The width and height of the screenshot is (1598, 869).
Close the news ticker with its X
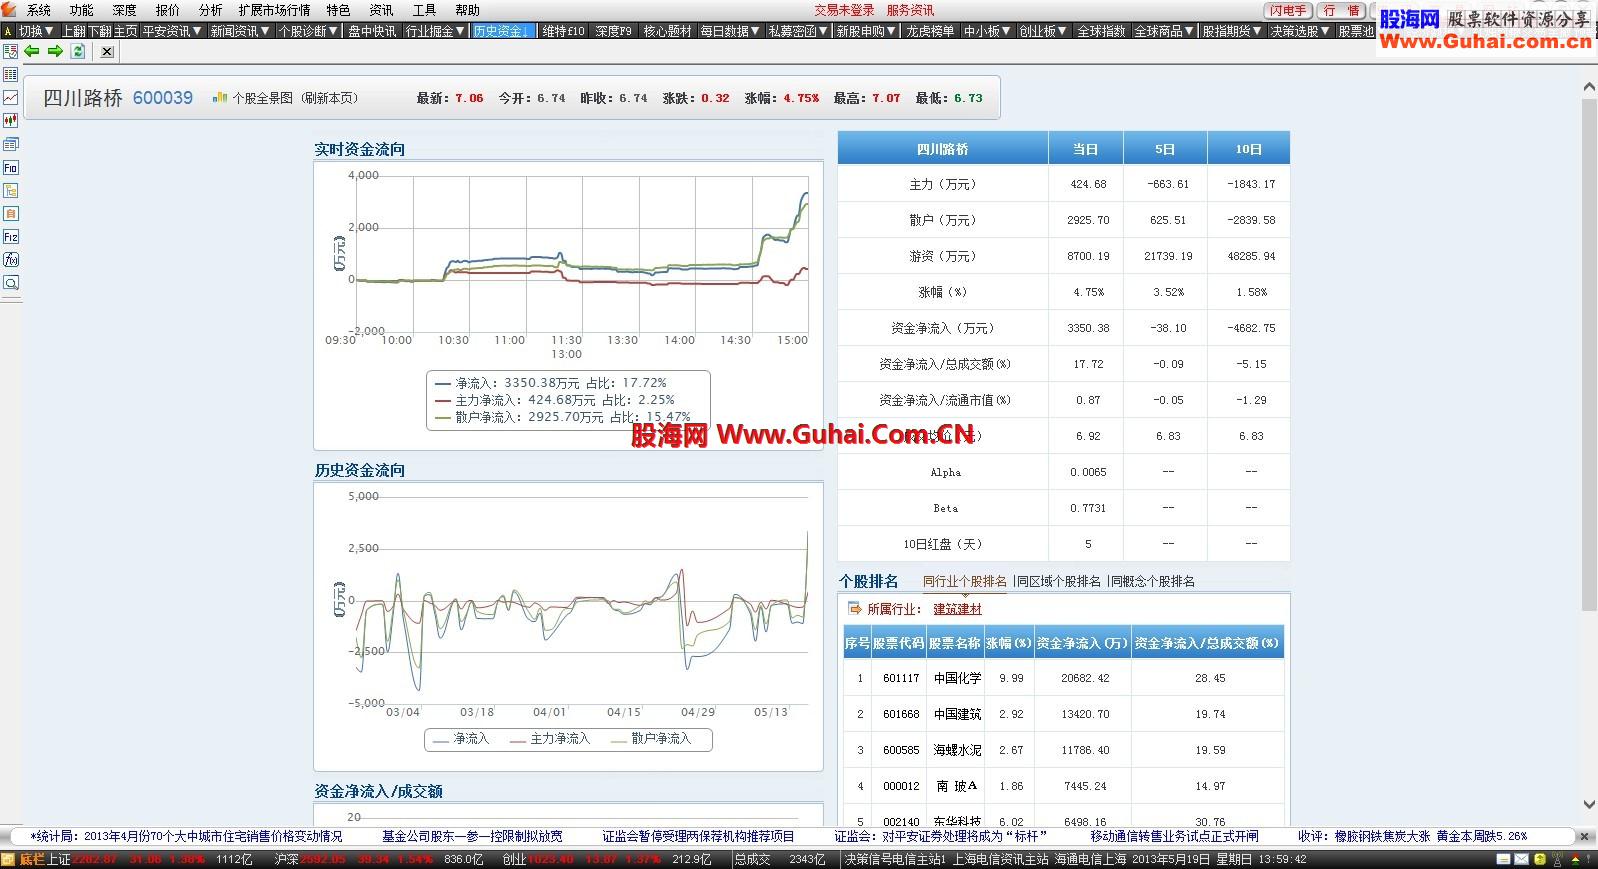tap(1584, 836)
